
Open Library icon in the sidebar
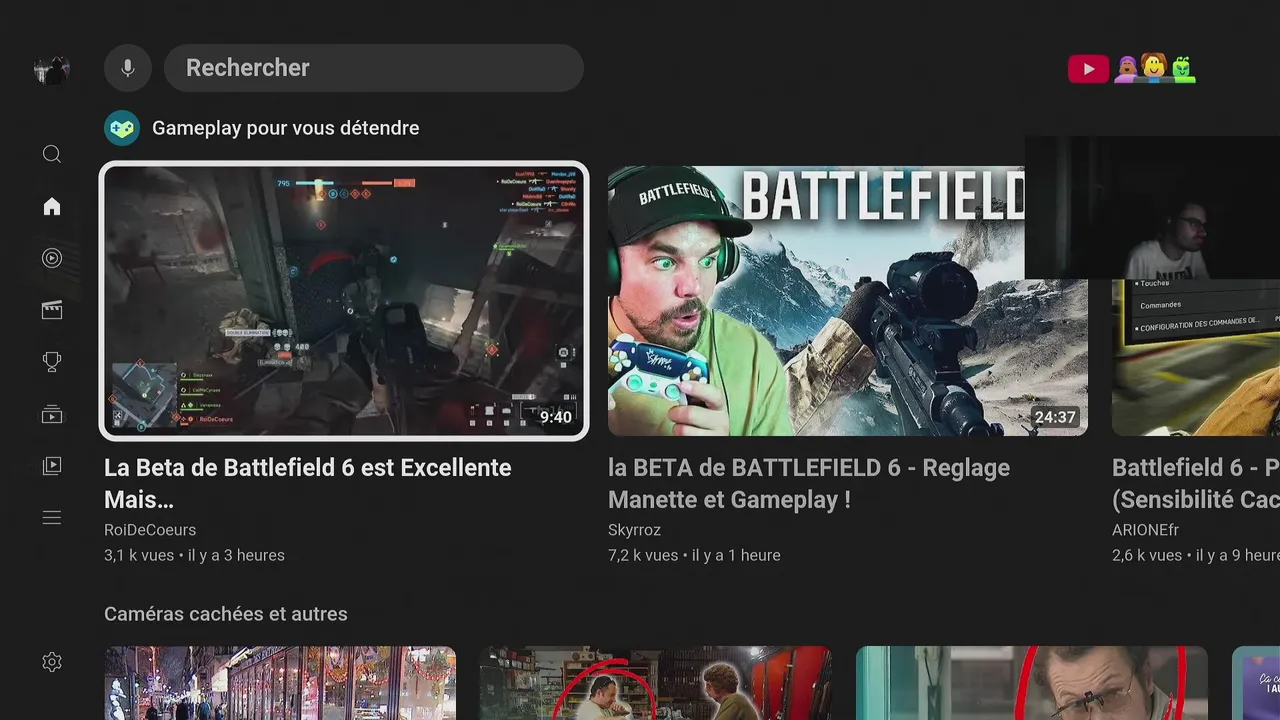coord(52,466)
